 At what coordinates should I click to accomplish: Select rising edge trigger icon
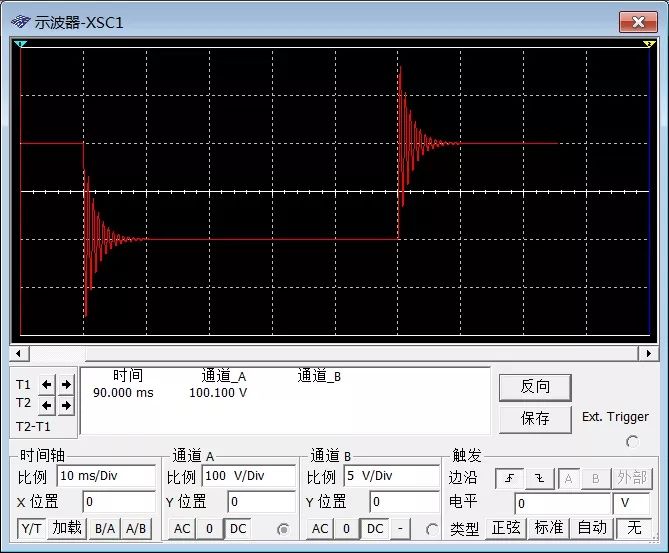[509, 478]
